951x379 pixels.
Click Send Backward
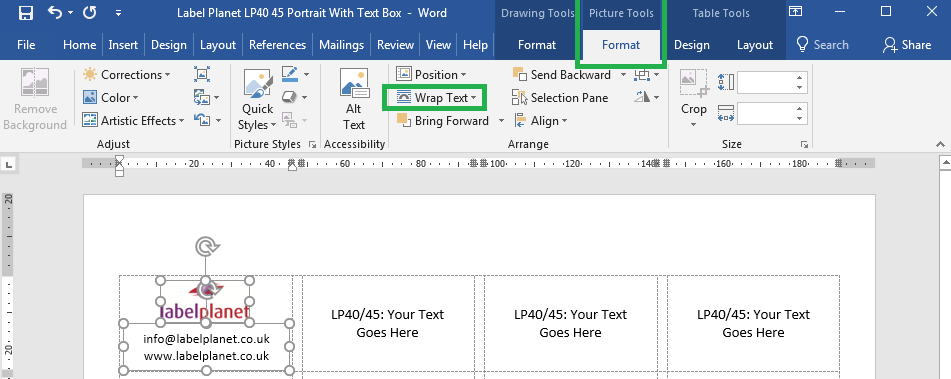click(562, 75)
